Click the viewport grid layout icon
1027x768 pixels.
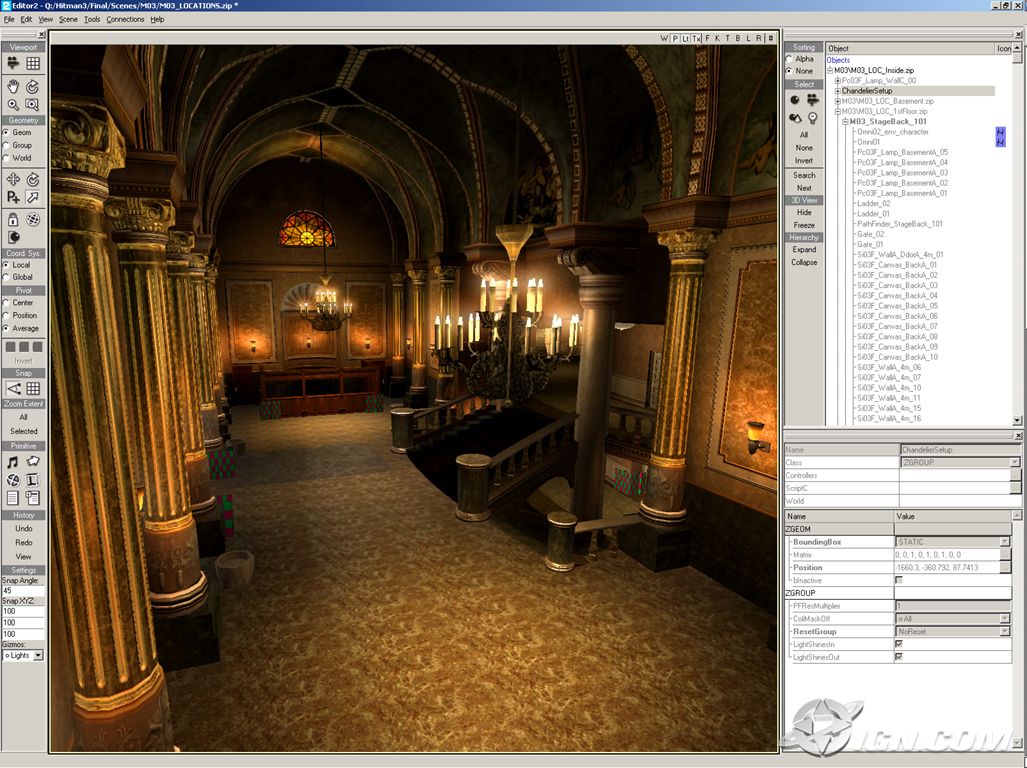click(33, 63)
